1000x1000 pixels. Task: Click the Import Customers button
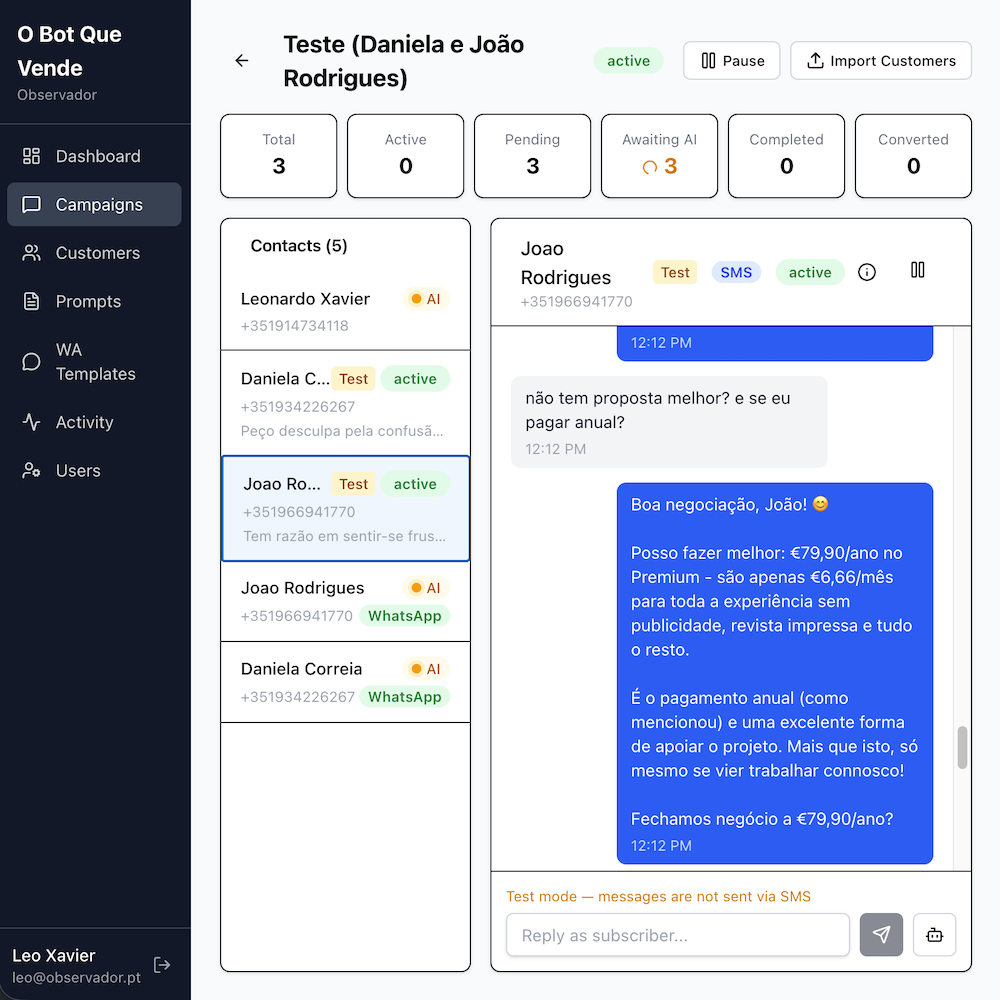coord(881,61)
